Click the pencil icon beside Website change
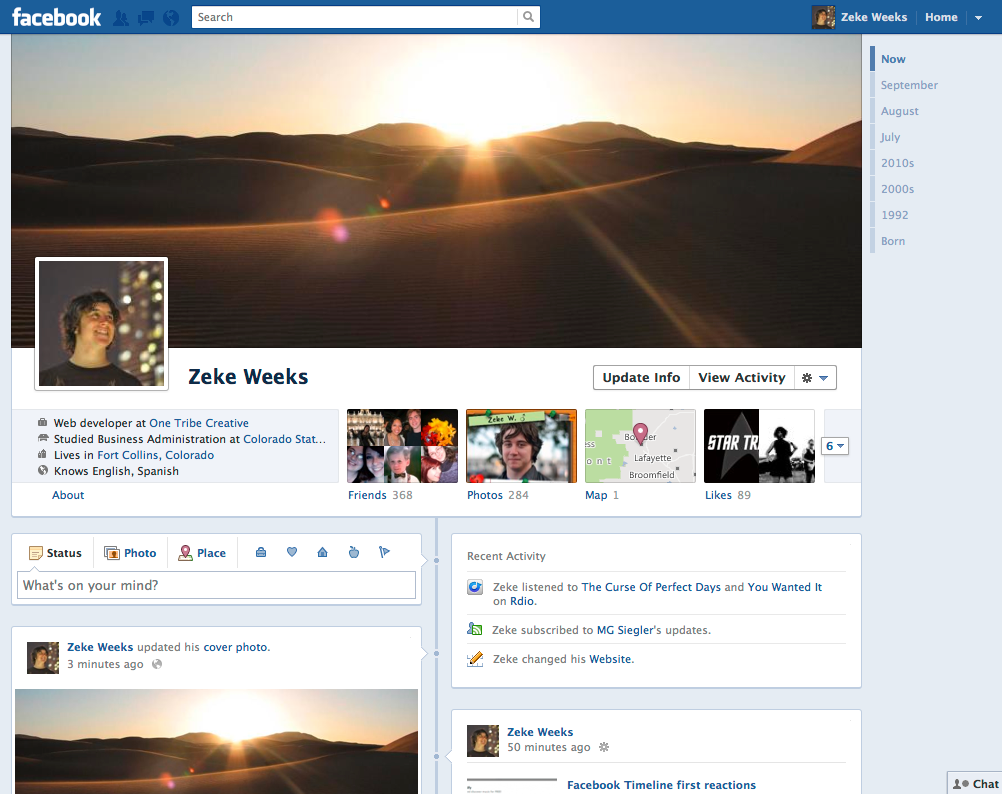The width and height of the screenshot is (1002, 794). (x=475, y=659)
